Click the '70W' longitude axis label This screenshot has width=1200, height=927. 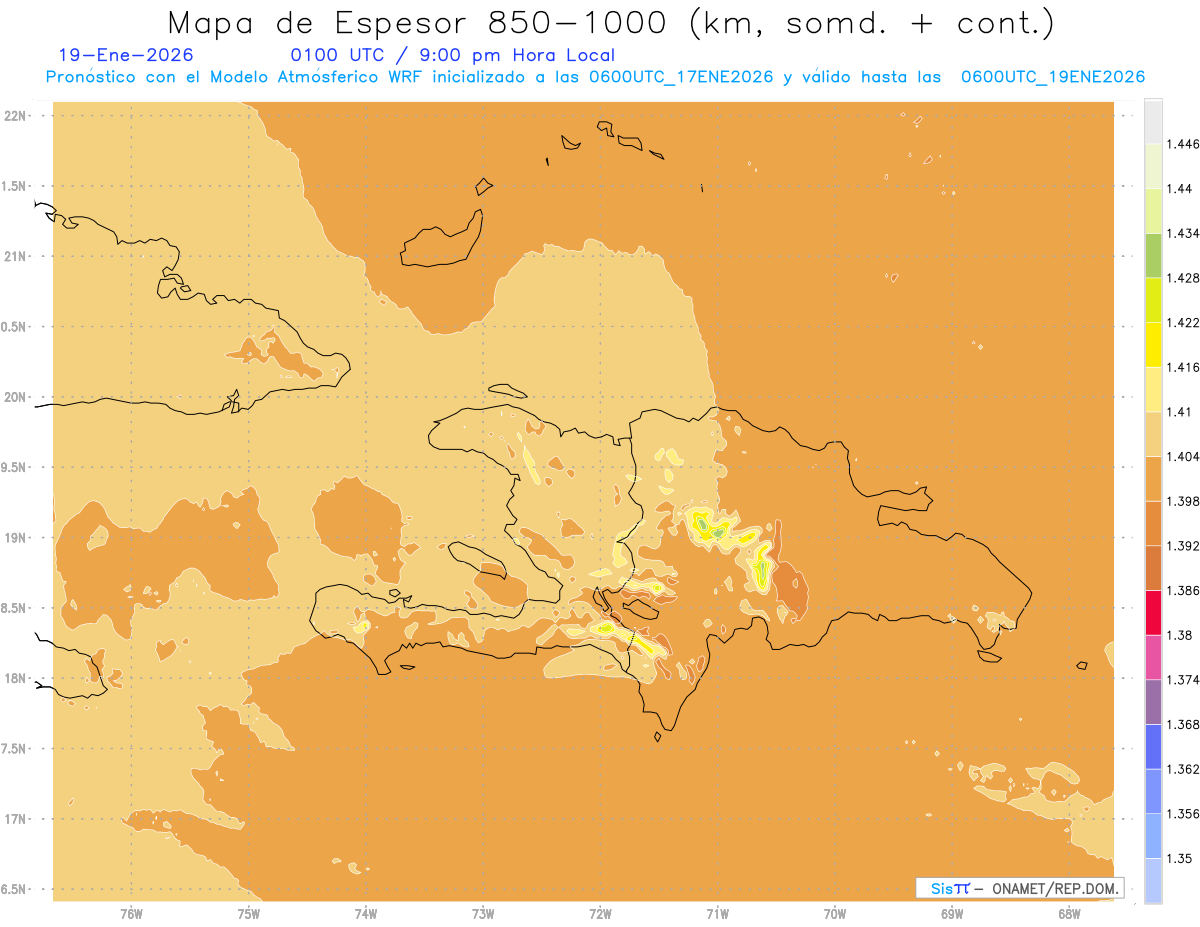point(835,913)
